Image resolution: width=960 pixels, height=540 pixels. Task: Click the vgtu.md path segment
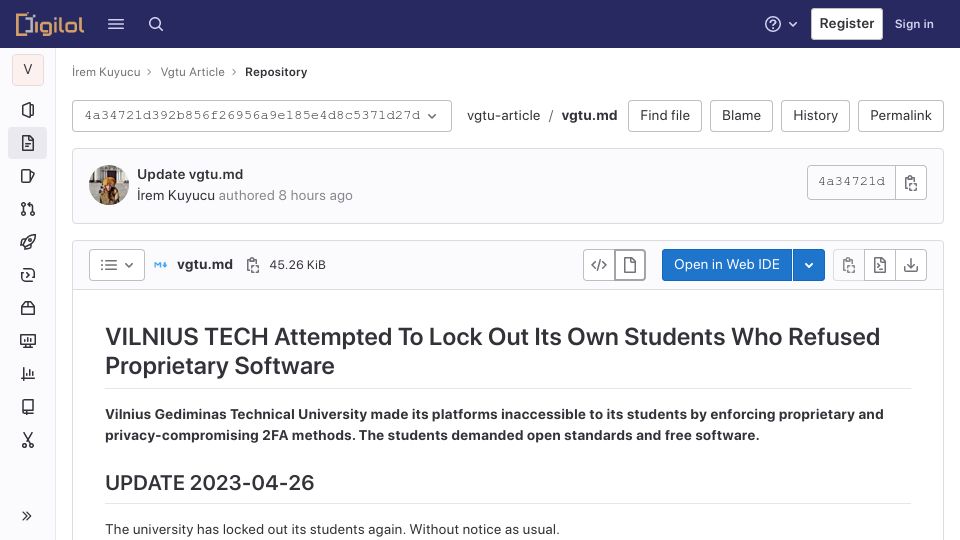[589, 116]
